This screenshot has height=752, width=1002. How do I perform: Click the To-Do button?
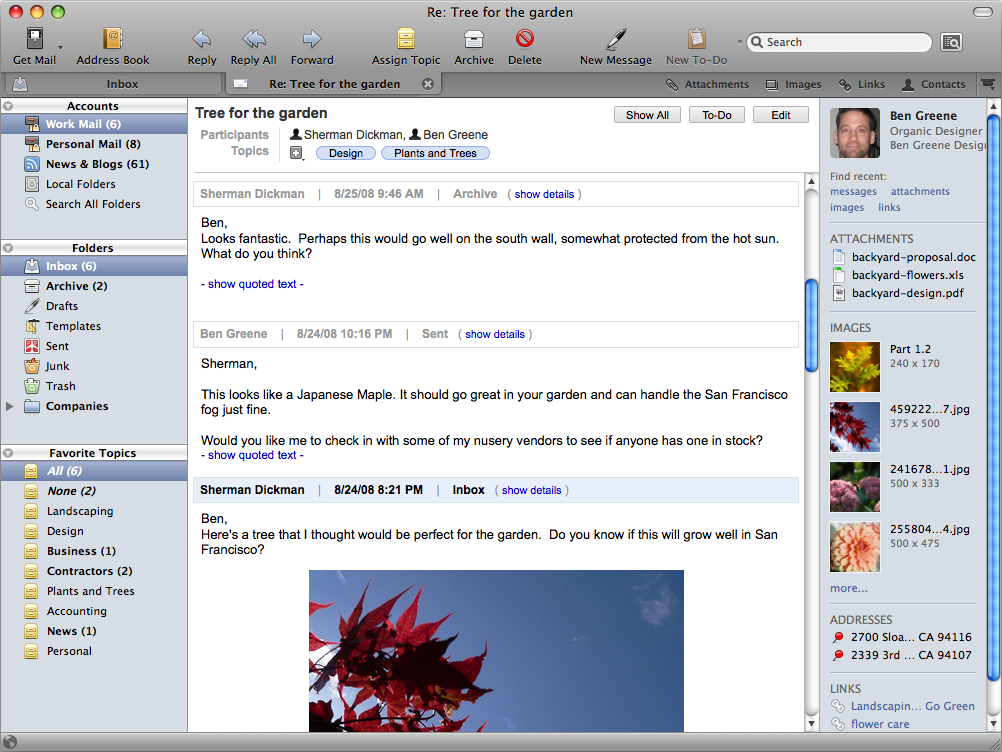coord(716,115)
